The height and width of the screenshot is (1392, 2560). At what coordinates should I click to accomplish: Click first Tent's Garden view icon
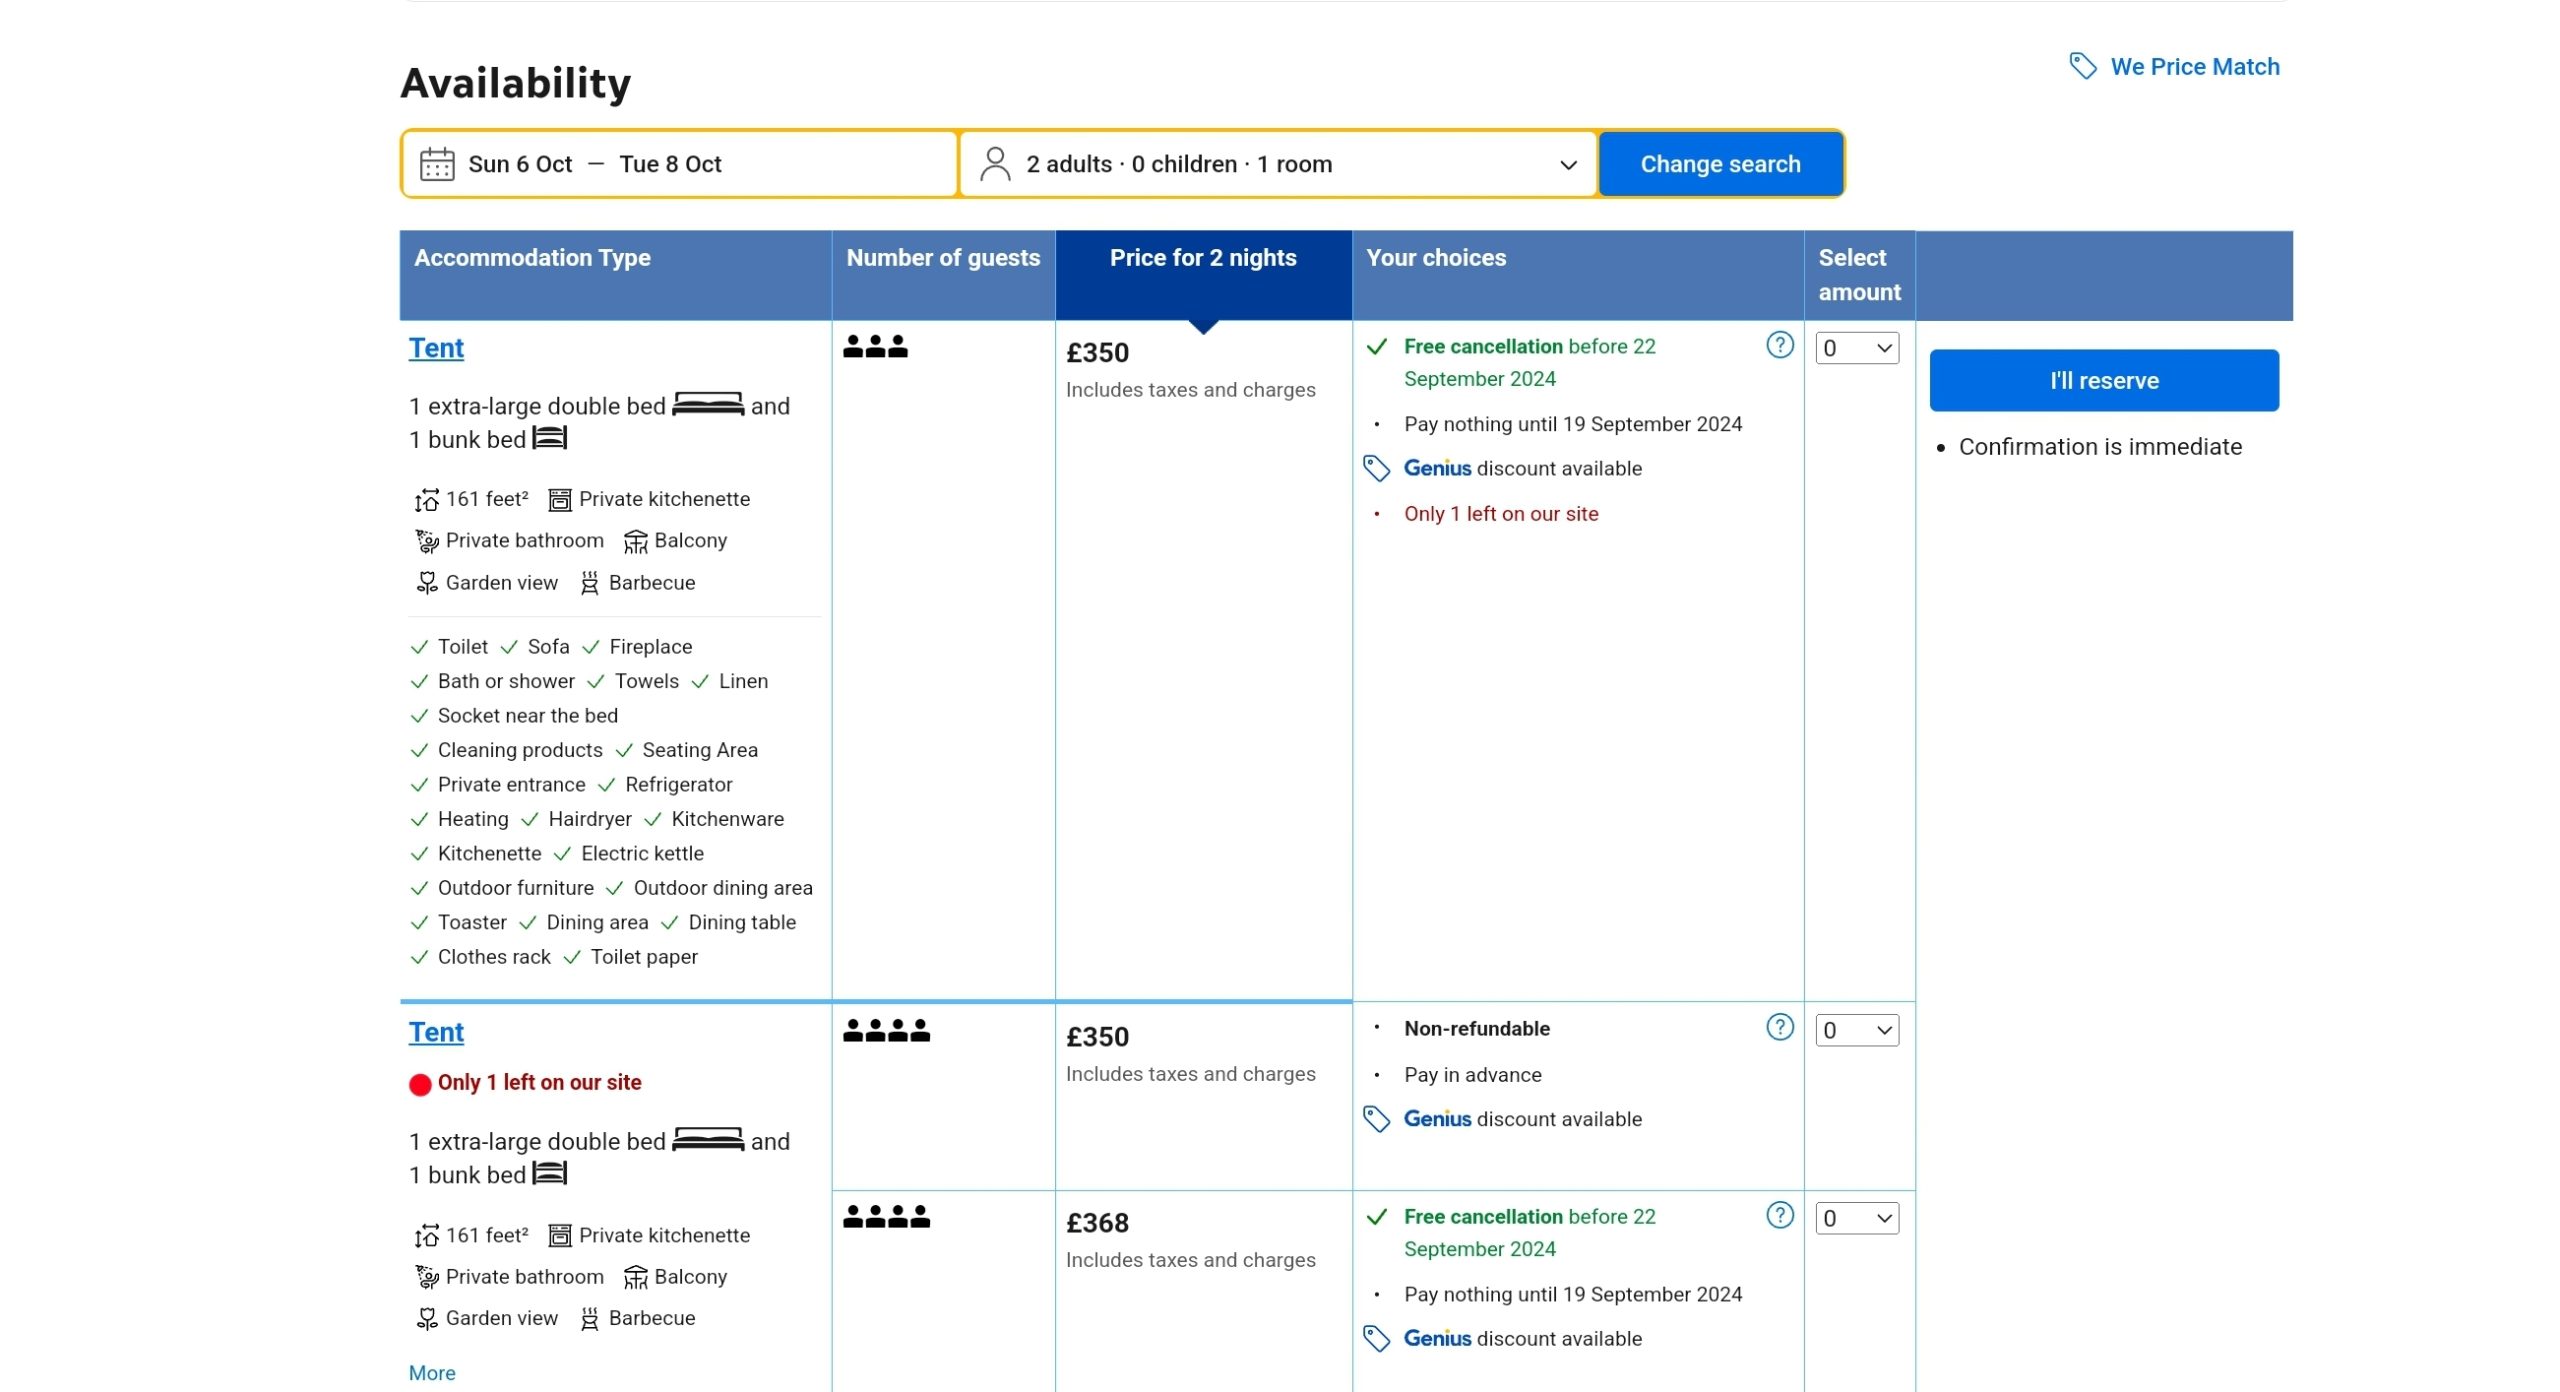tap(427, 583)
